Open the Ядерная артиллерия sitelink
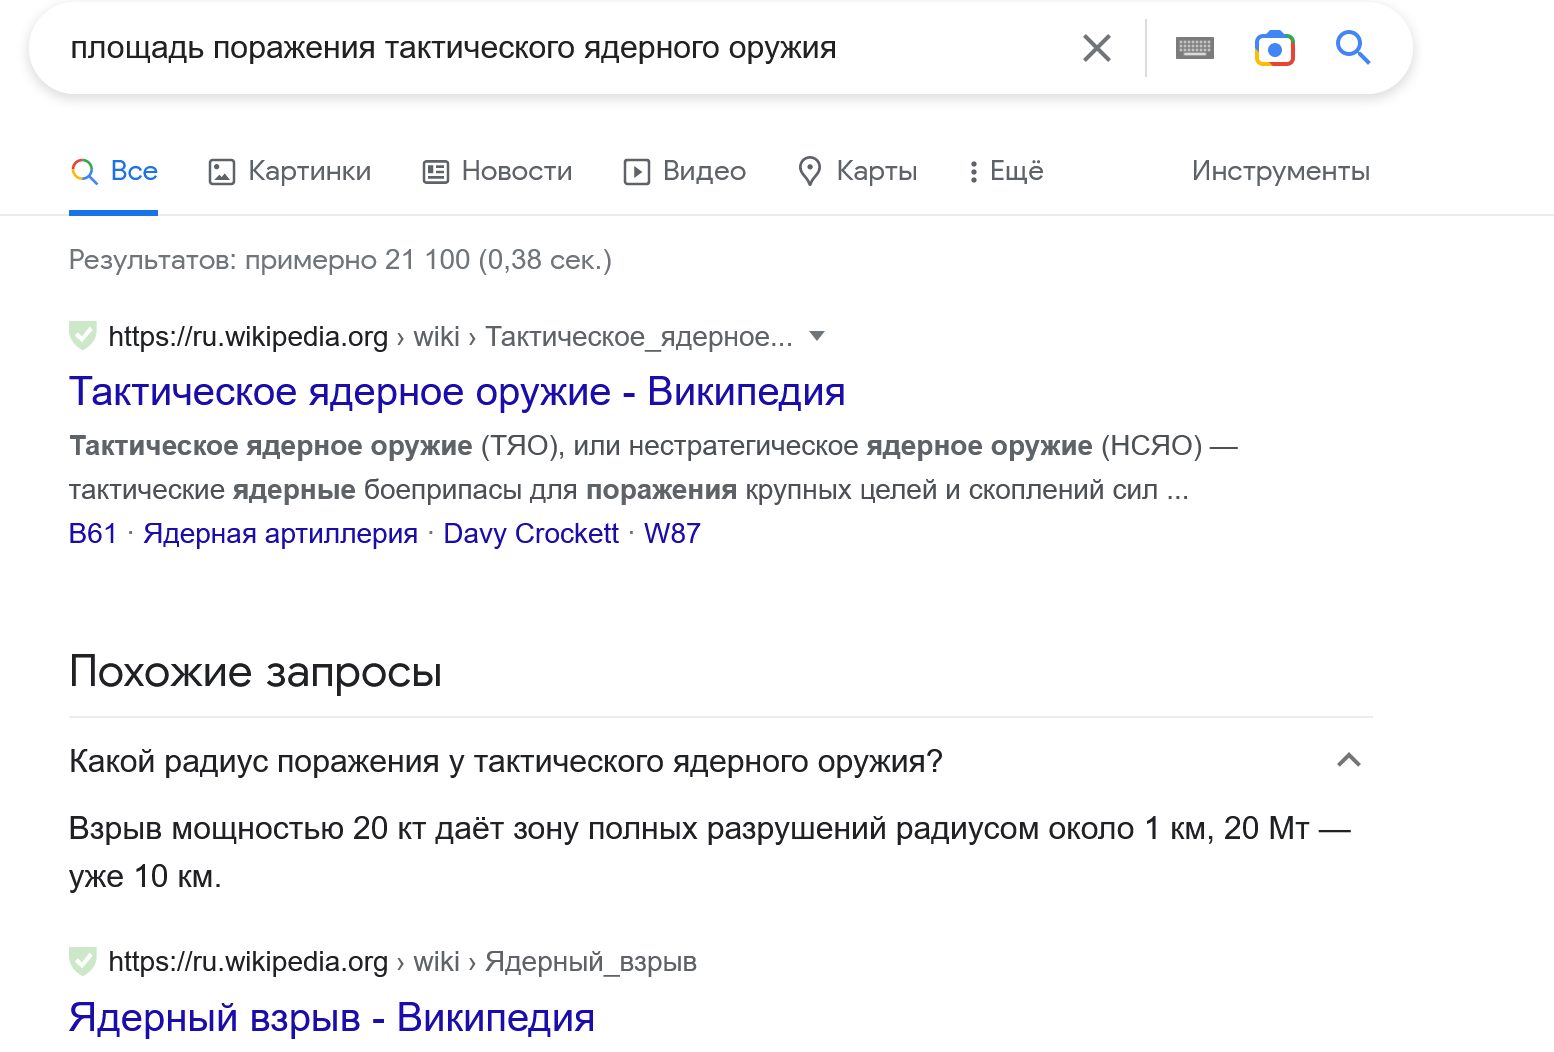The image size is (1554, 1052). click(280, 534)
